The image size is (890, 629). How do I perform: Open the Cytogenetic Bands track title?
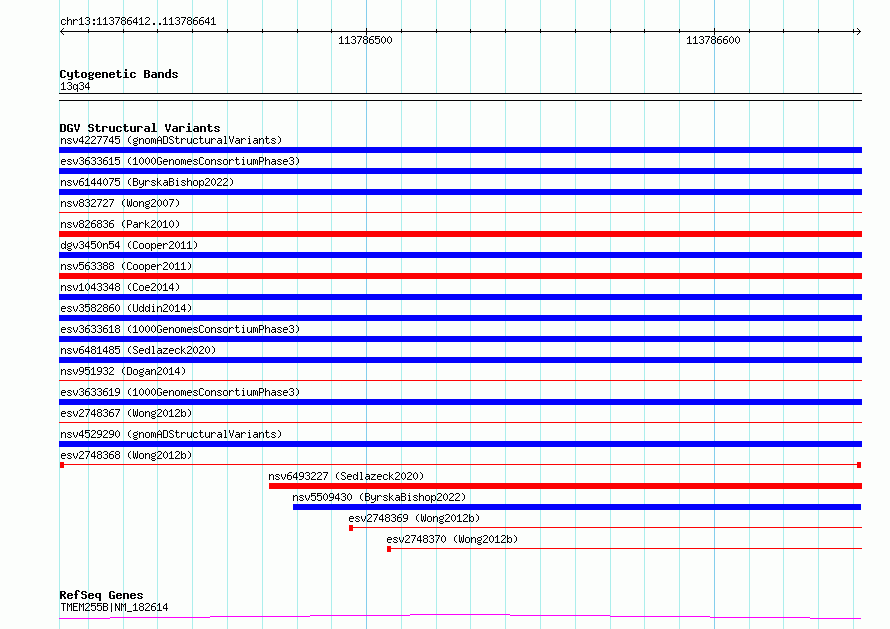click(x=119, y=74)
